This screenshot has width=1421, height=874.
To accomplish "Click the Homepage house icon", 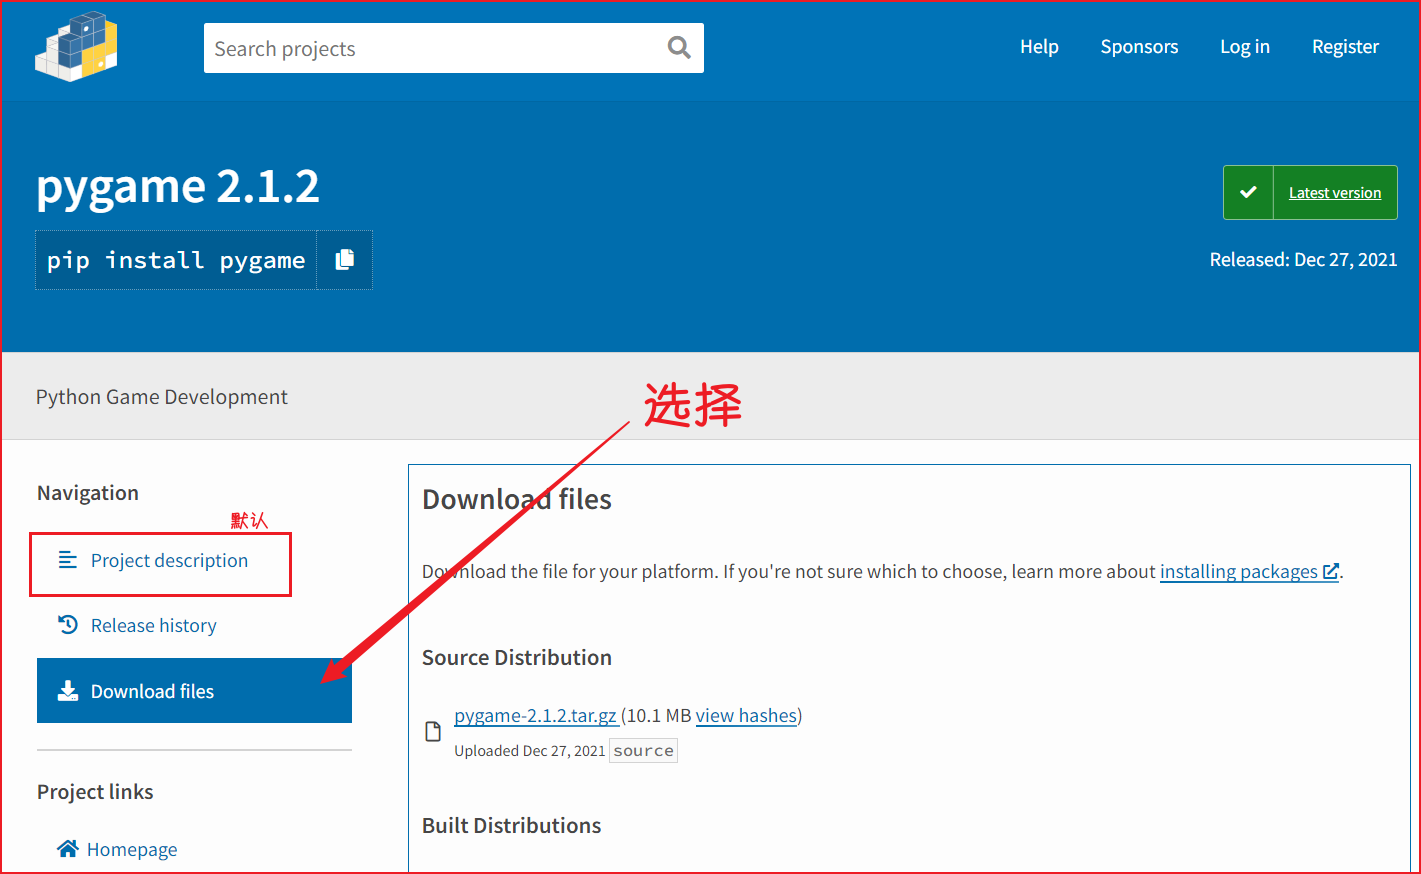I will (x=68, y=848).
